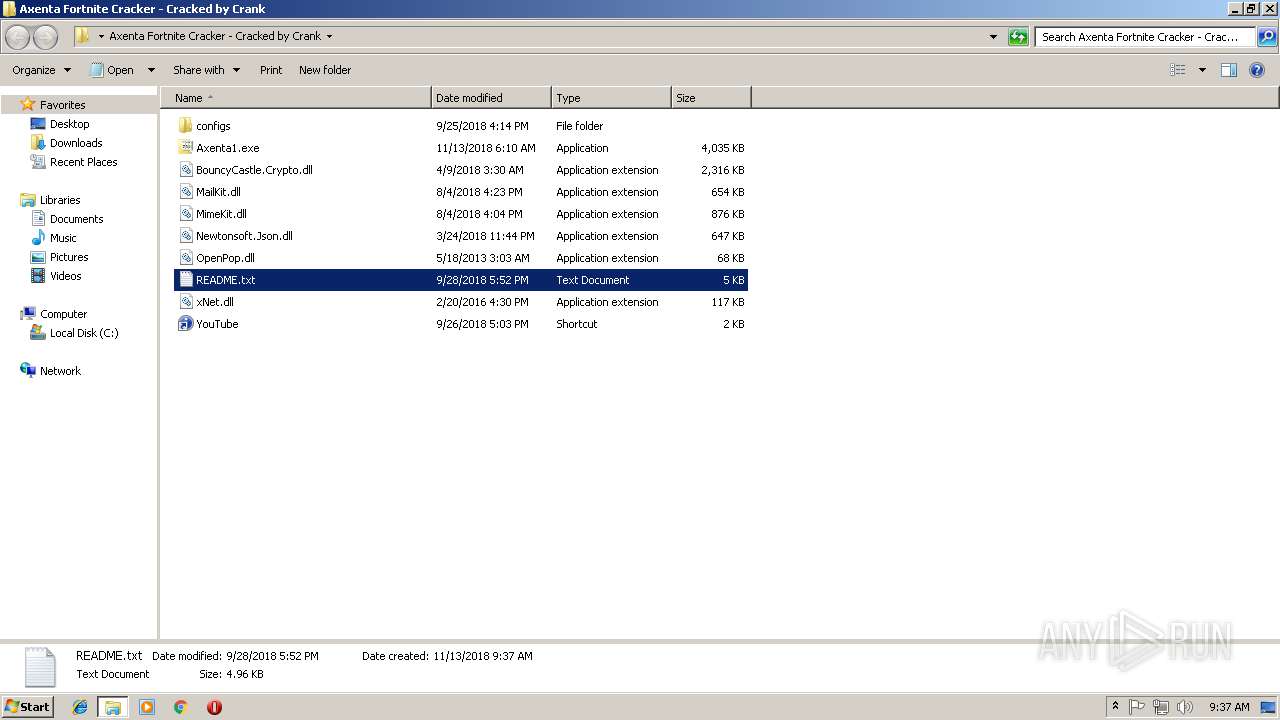This screenshot has width=1280, height=720.
Task: Open the Share with dropdown
Action: point(207,70)
